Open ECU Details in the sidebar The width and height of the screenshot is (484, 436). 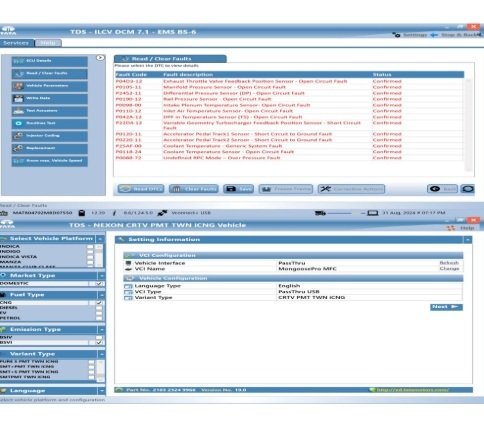50,61
